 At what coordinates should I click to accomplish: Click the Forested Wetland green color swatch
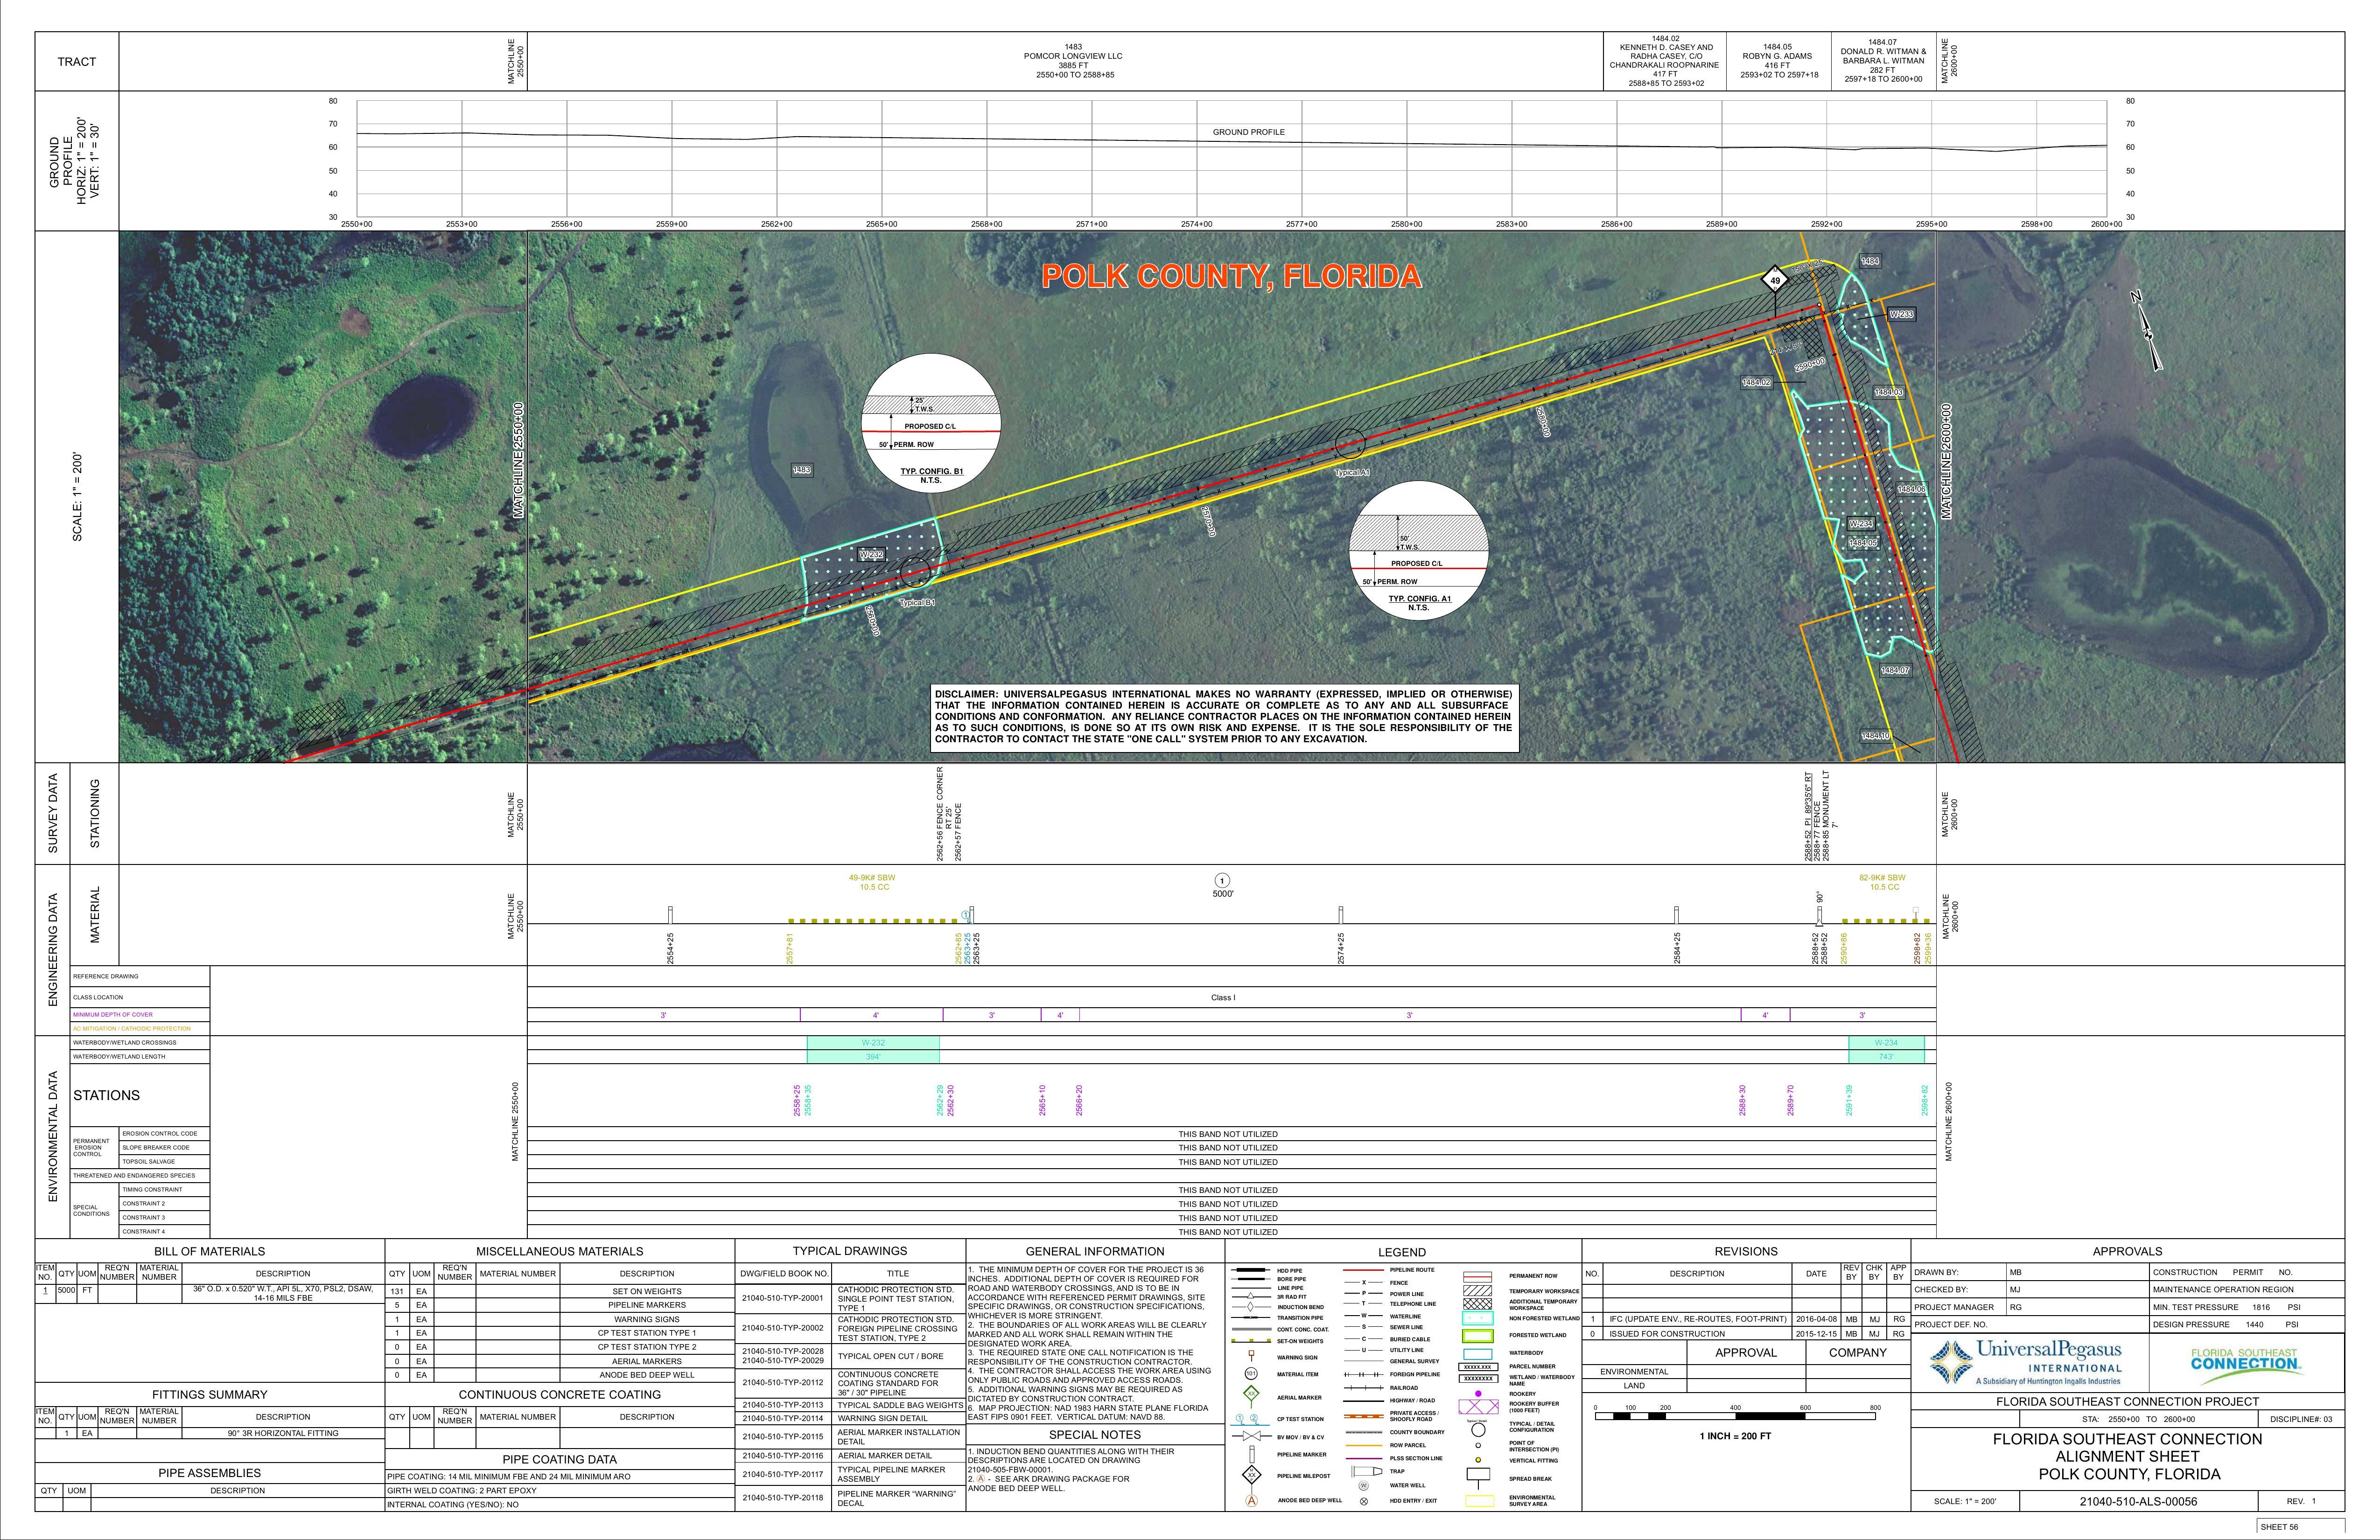[1478, 1336]
